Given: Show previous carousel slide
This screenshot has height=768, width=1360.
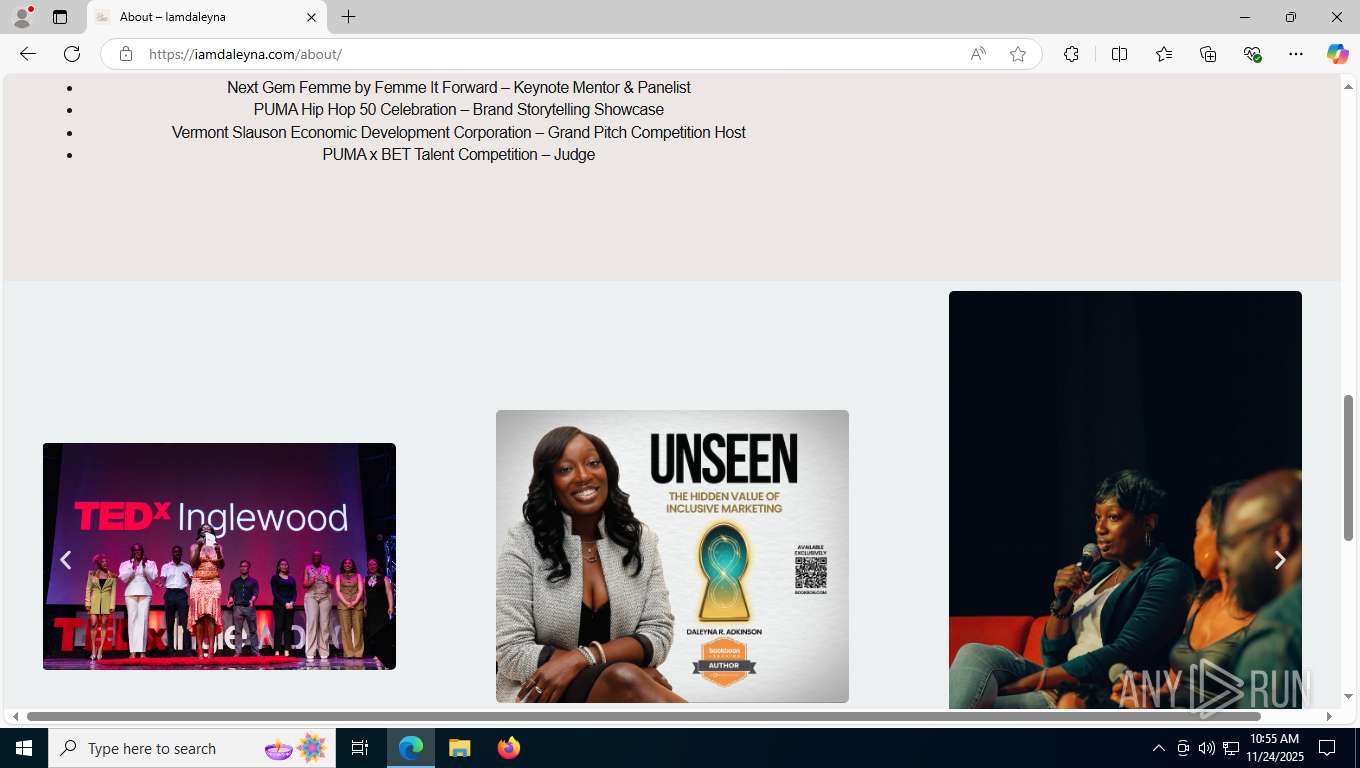Looking at the screenshot, I should click(66, 560).
